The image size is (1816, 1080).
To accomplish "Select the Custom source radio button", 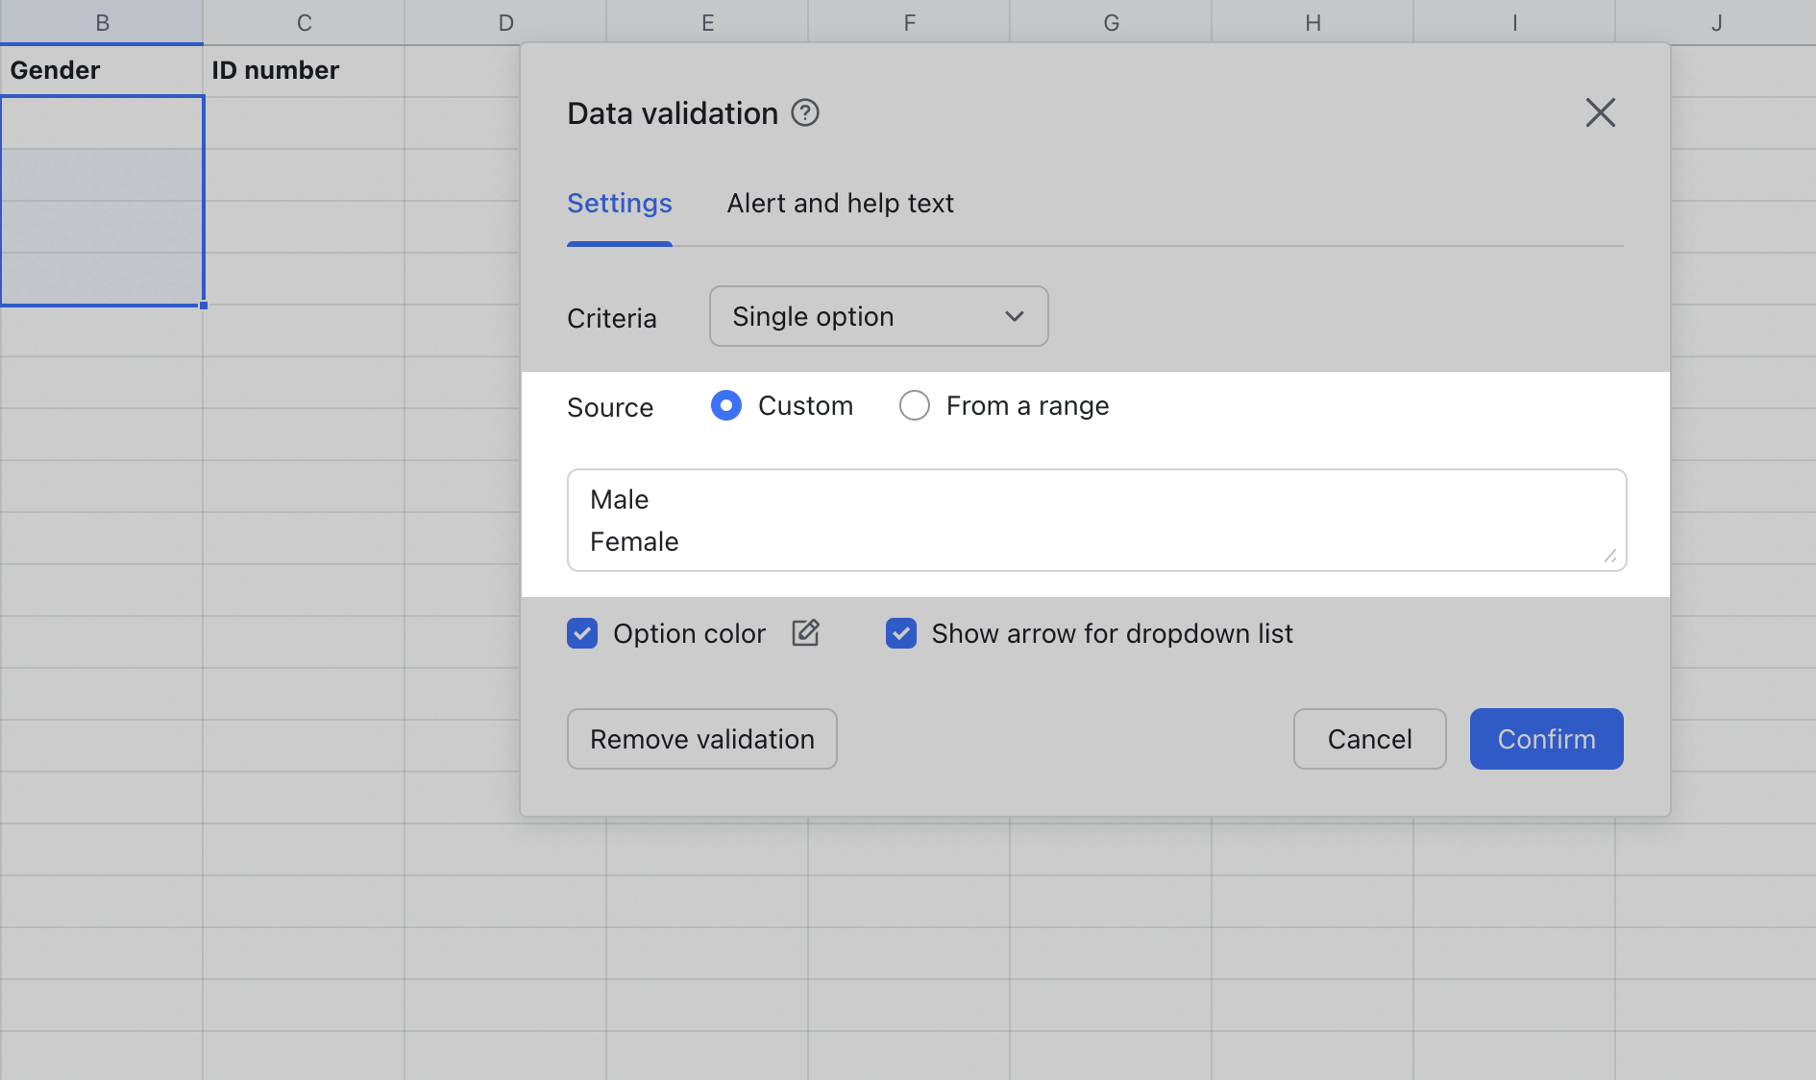I will coord(726,405).
